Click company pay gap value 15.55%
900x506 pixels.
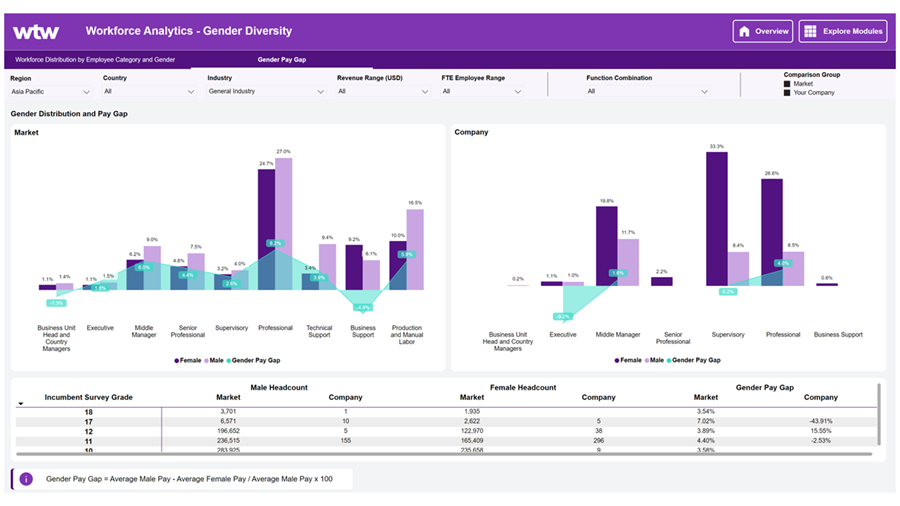point(821,431)
